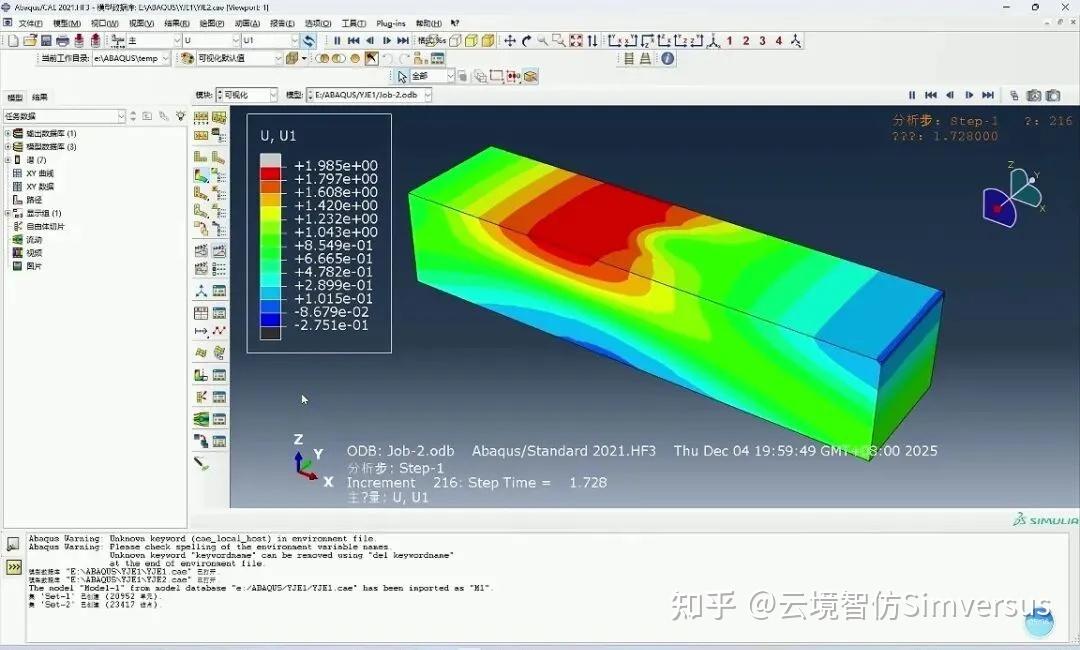
Task: Jump to first frame in main toolbar
Action: click(x=353, y=41)
